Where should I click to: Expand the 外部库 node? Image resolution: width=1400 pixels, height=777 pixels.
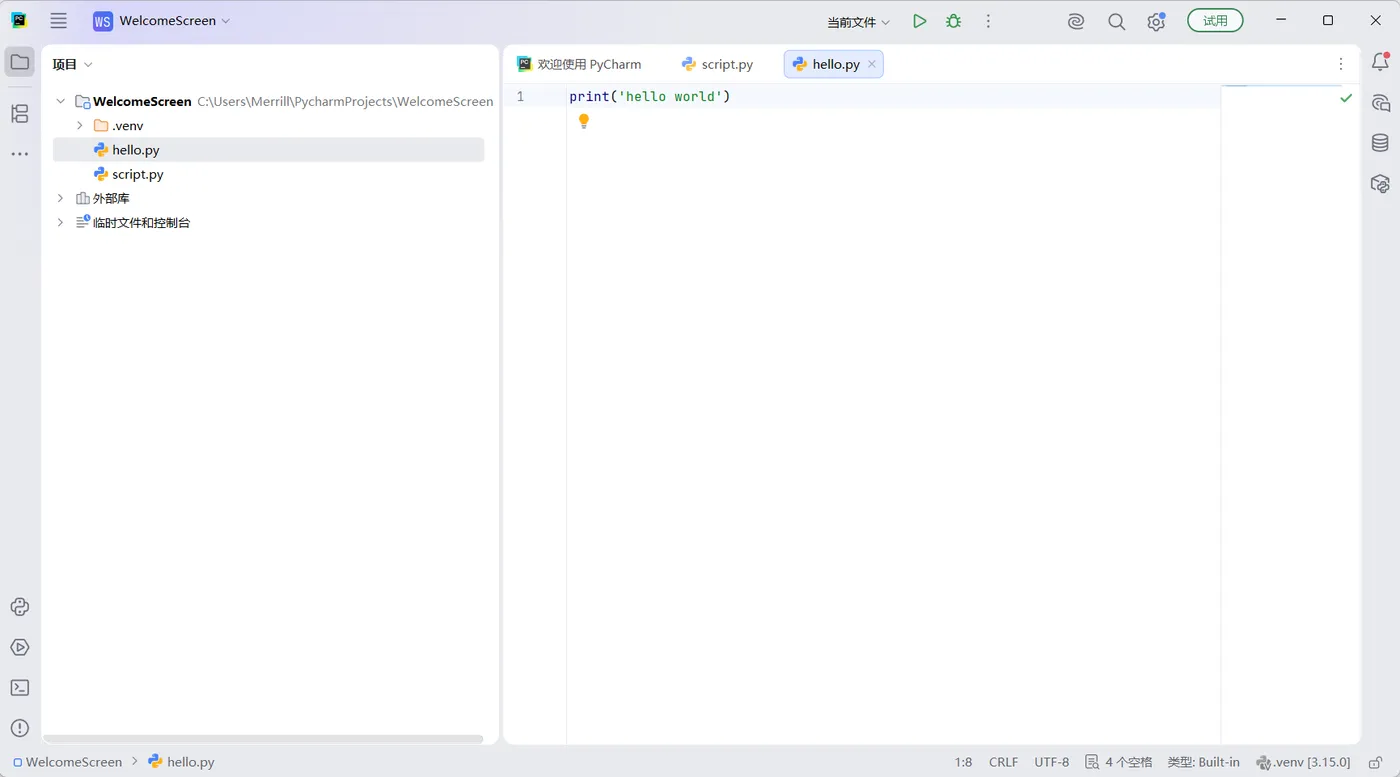pyautogui.click(x=61, y=198)
